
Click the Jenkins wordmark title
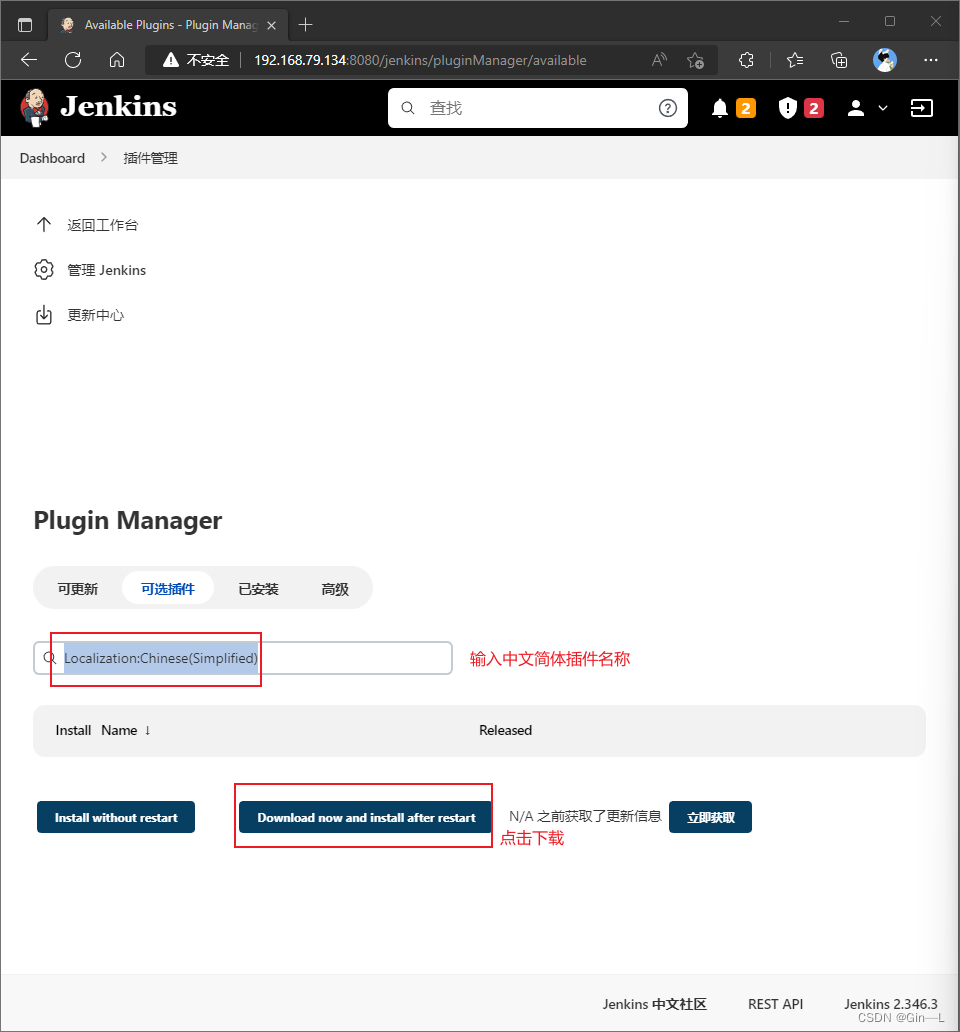(x=118, y=107)
